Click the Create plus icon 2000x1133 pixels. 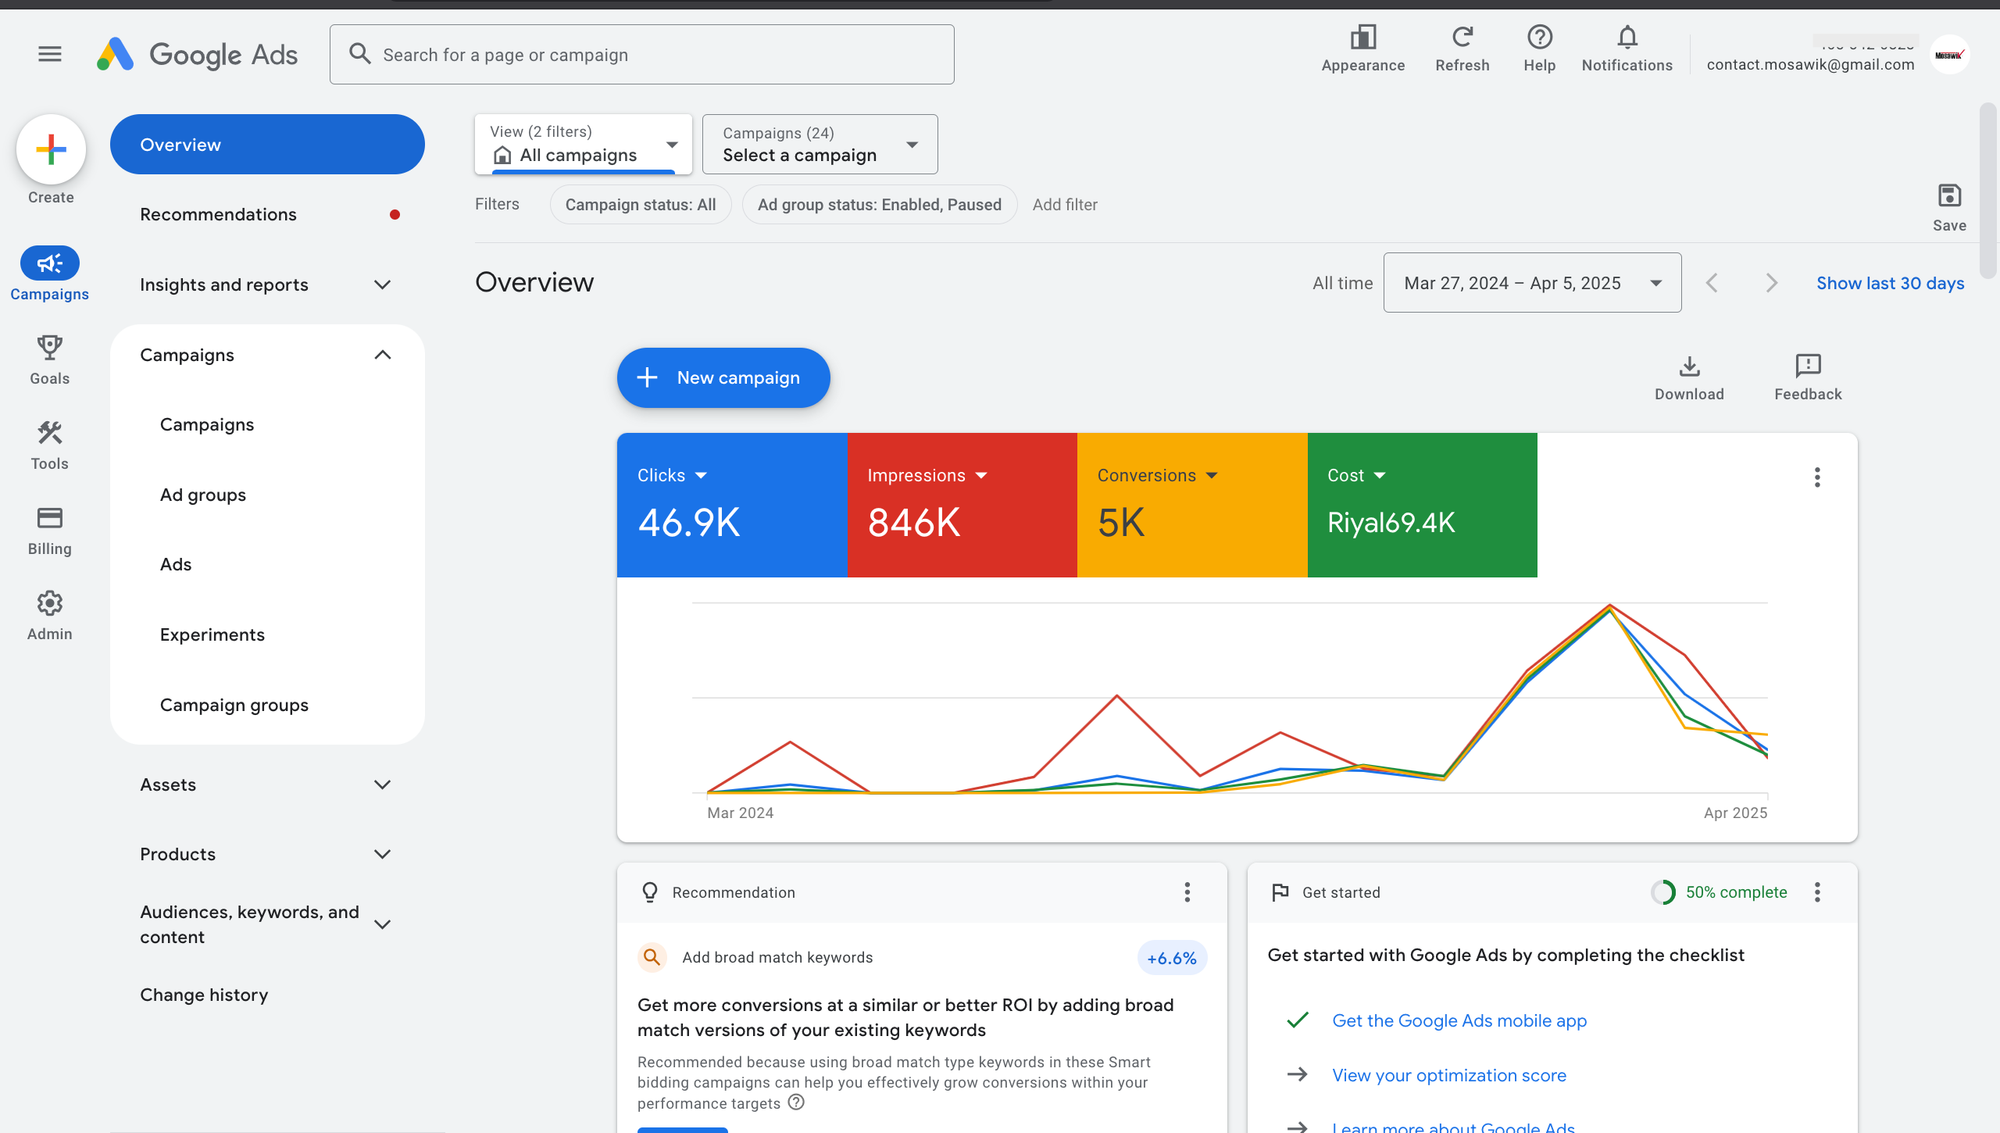(x=51, y=150)
